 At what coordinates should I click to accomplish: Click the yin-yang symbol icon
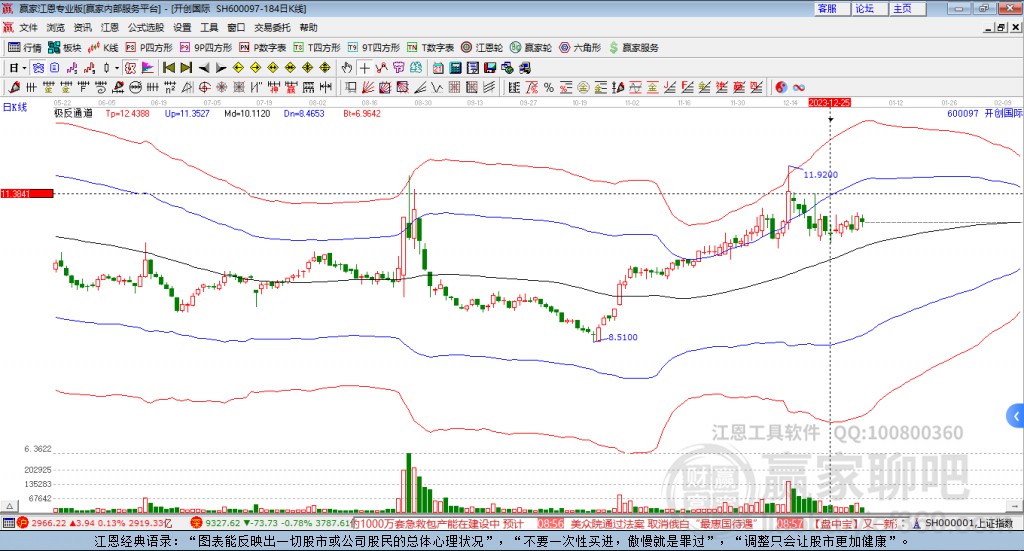coord(781,87)
